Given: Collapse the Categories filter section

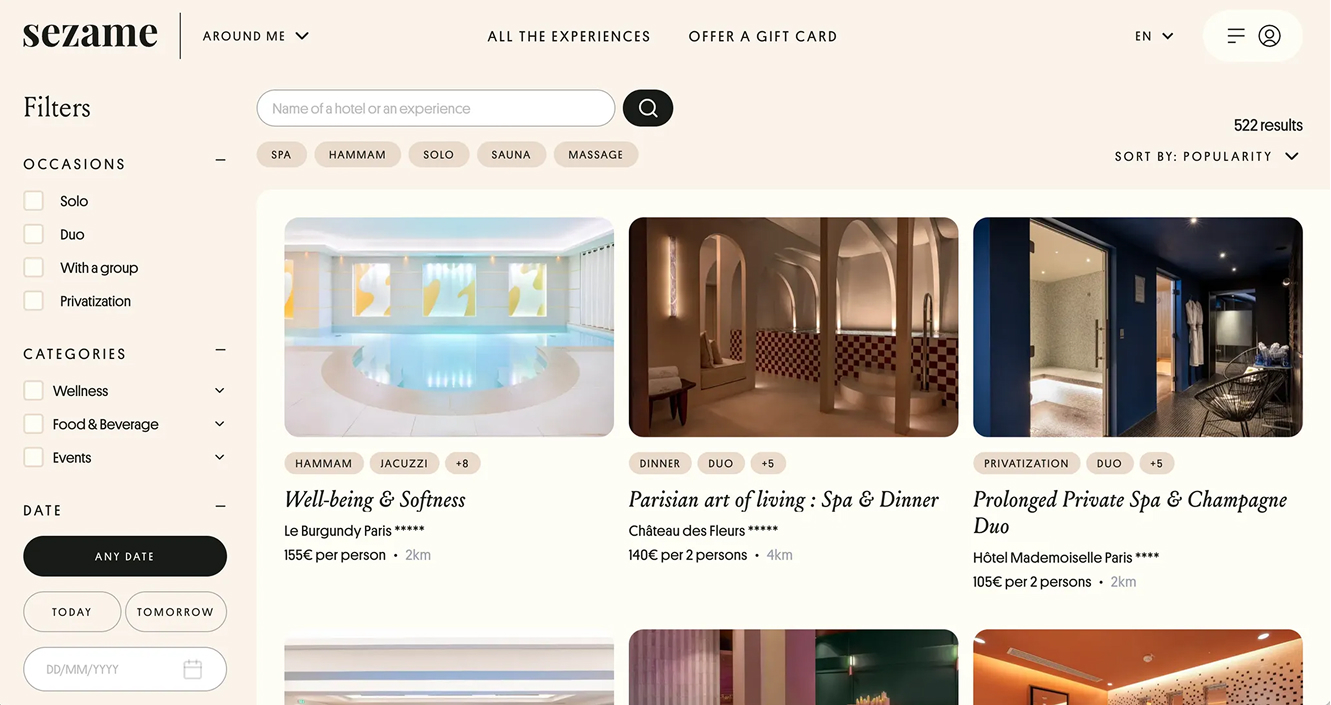Looking at the screenshot, I should click(x=220, y=350).
